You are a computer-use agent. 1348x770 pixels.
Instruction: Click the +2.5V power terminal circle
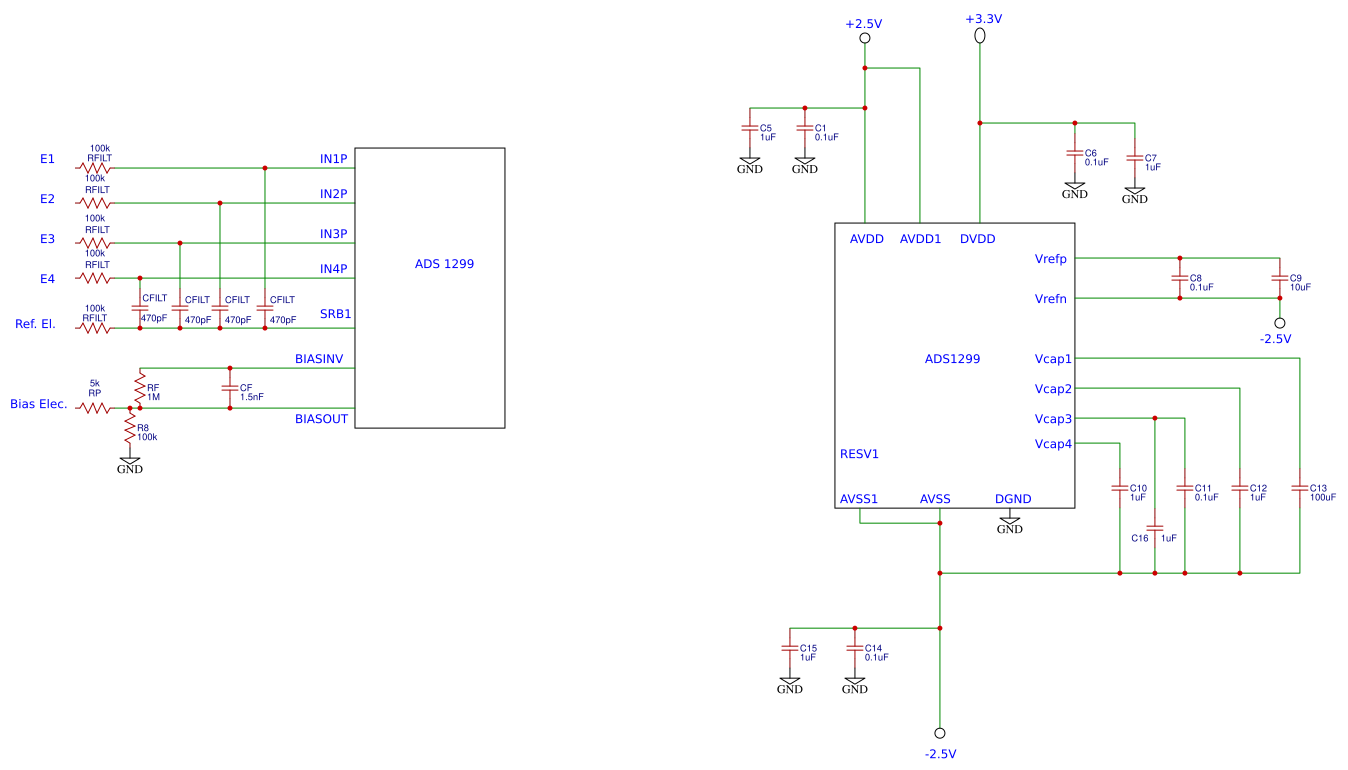tap(865, 38)
